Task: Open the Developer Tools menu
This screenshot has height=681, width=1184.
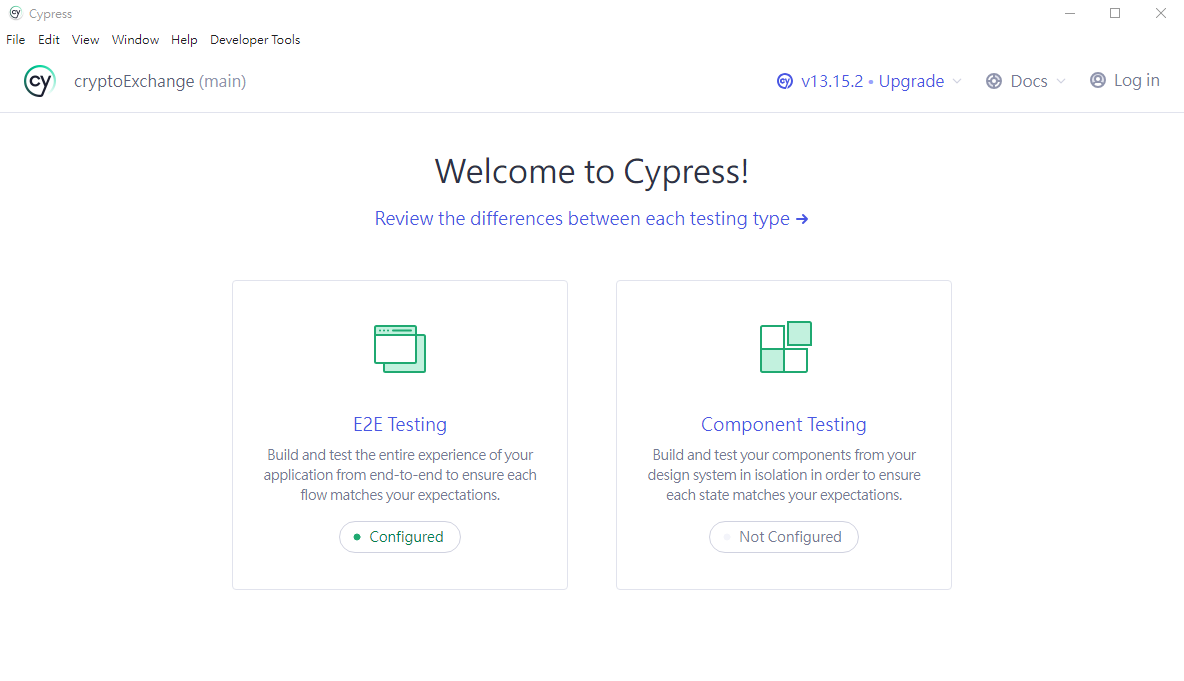Action: [255, 40]
